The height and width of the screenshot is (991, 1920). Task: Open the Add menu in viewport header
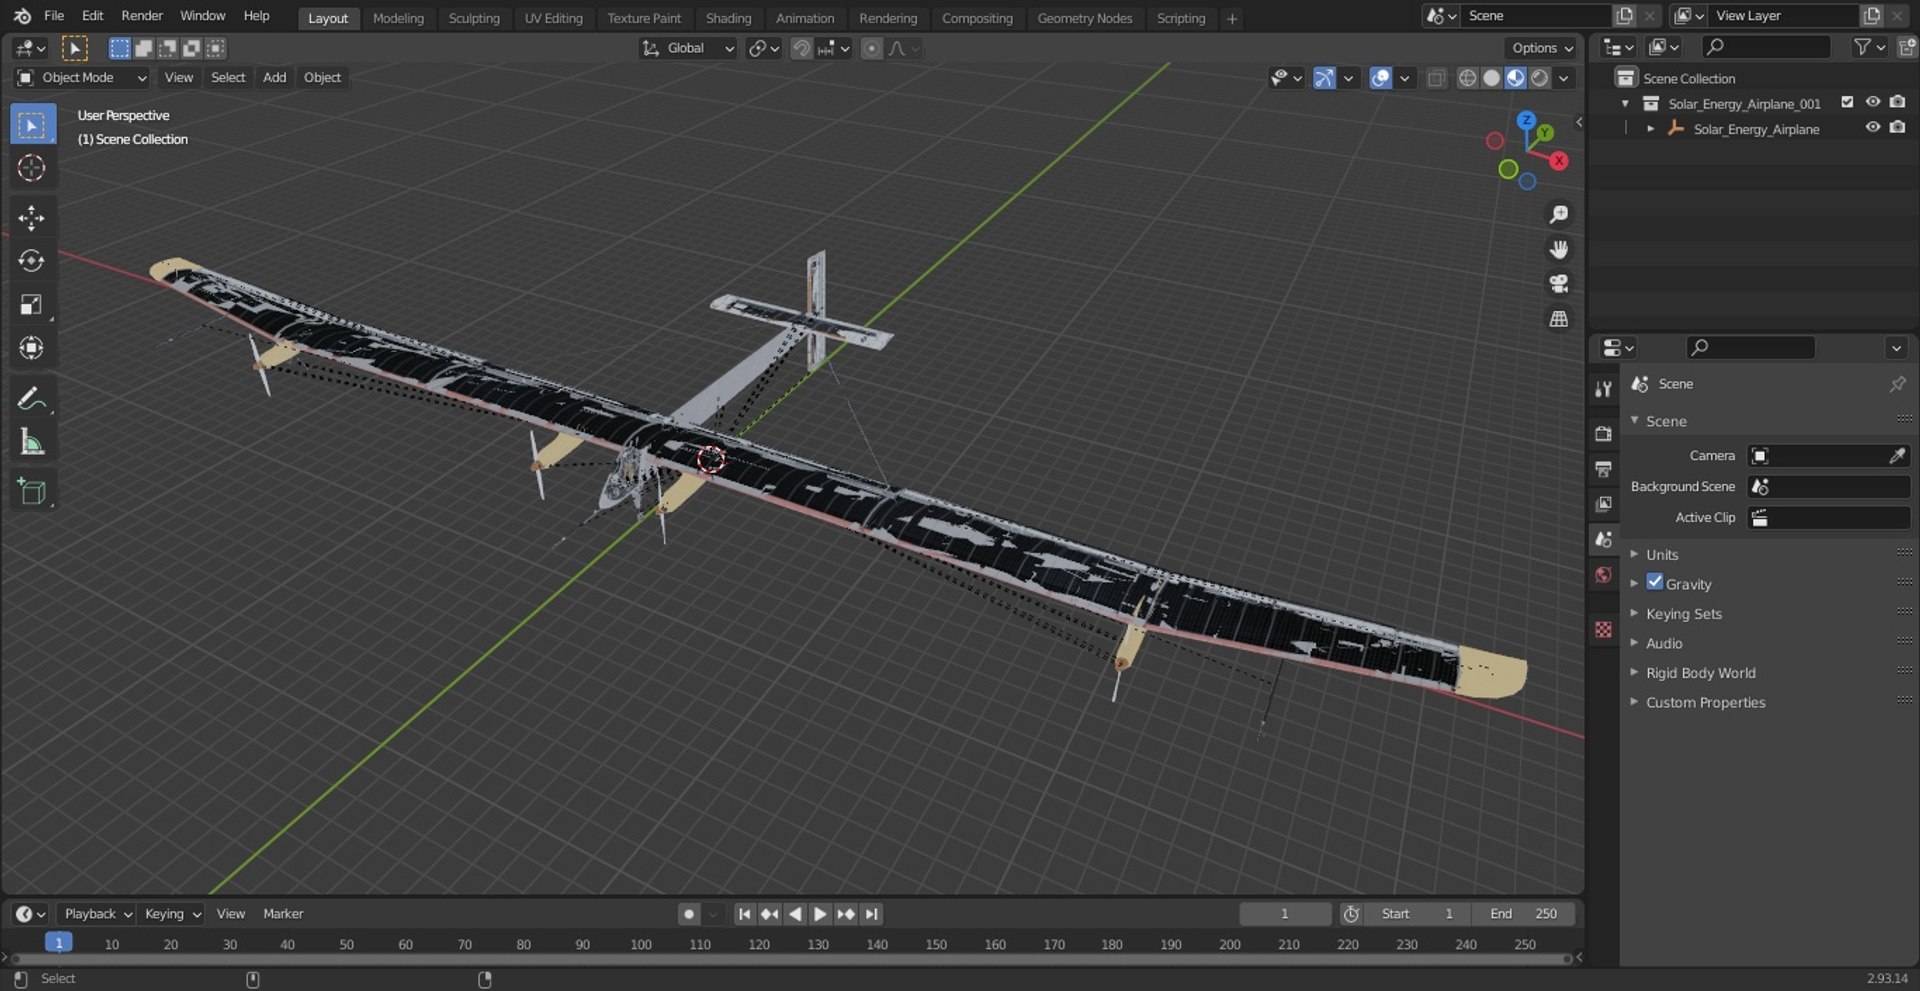coord(274,77)
